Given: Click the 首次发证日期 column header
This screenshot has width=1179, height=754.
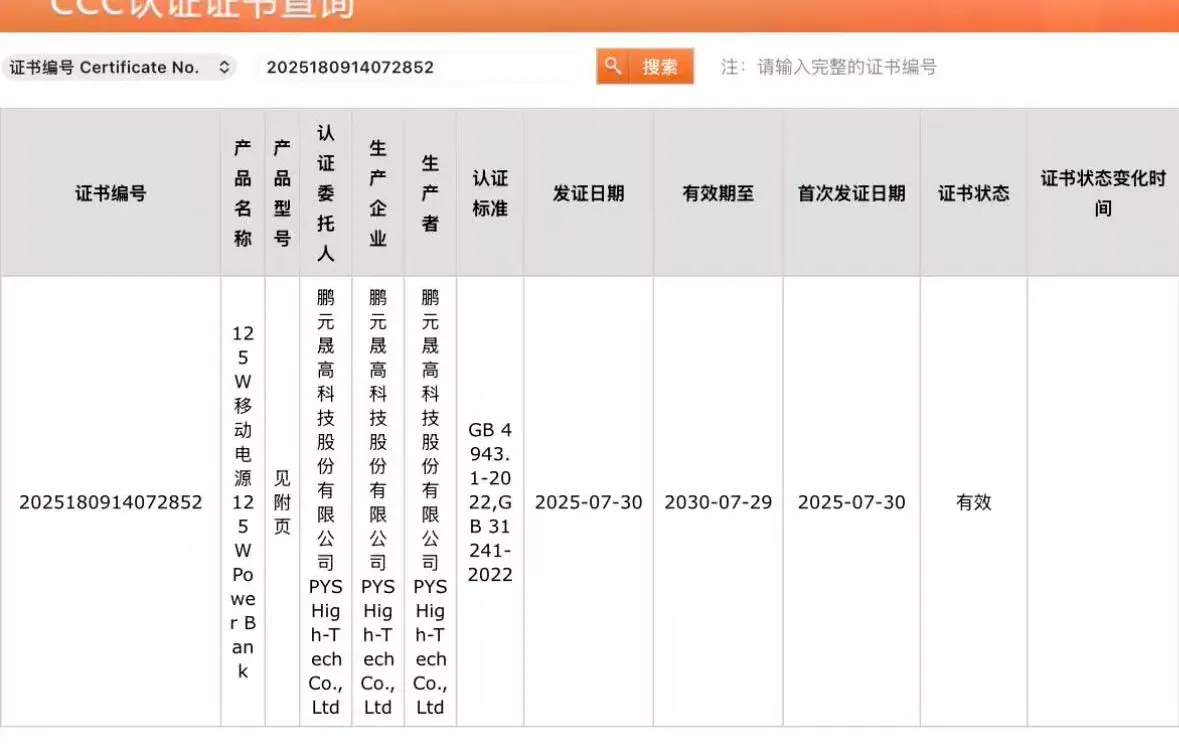Looking at the screenshot, I should point(851,193).
